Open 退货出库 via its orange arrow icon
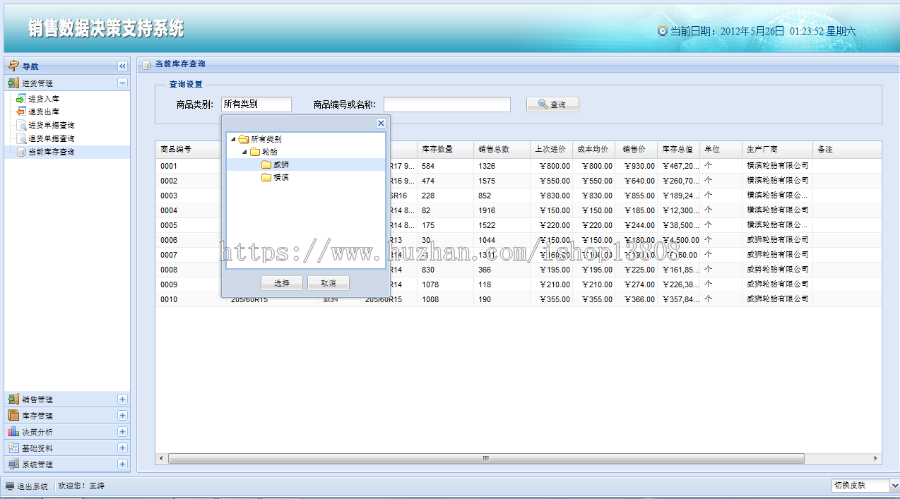 [21, 111]
